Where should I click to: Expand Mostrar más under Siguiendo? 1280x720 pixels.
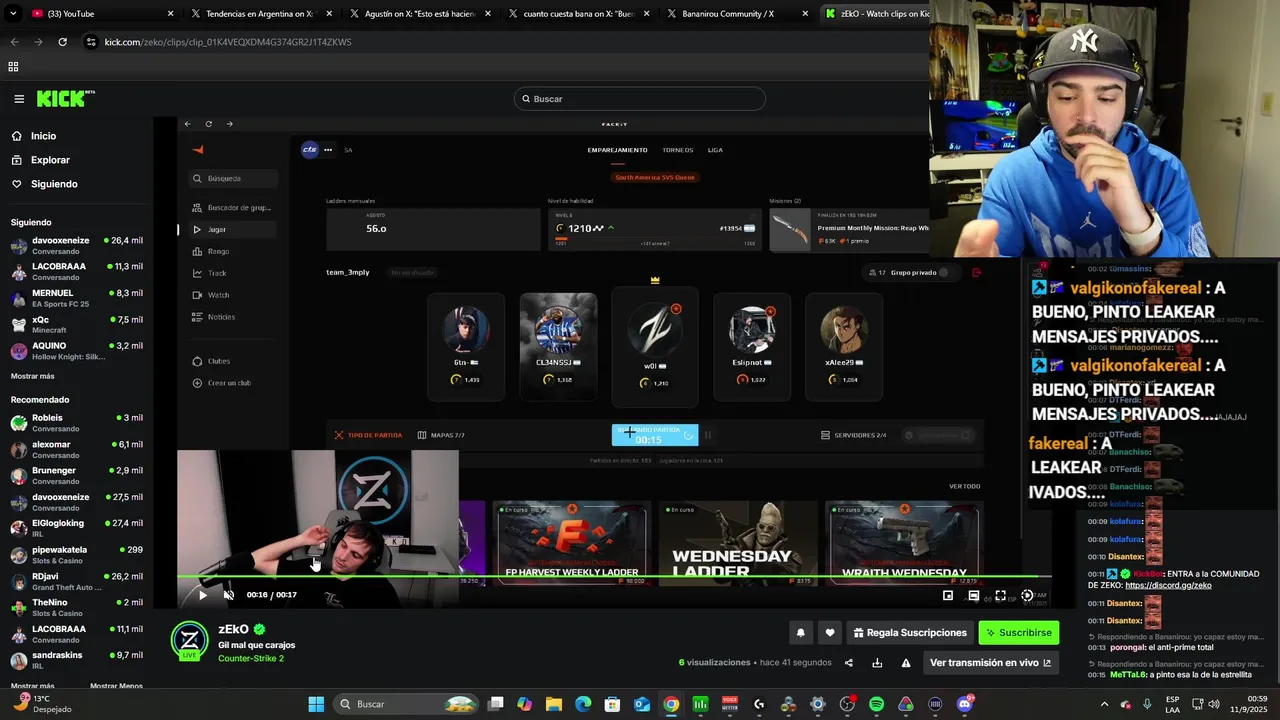click(x=33, y=376)
